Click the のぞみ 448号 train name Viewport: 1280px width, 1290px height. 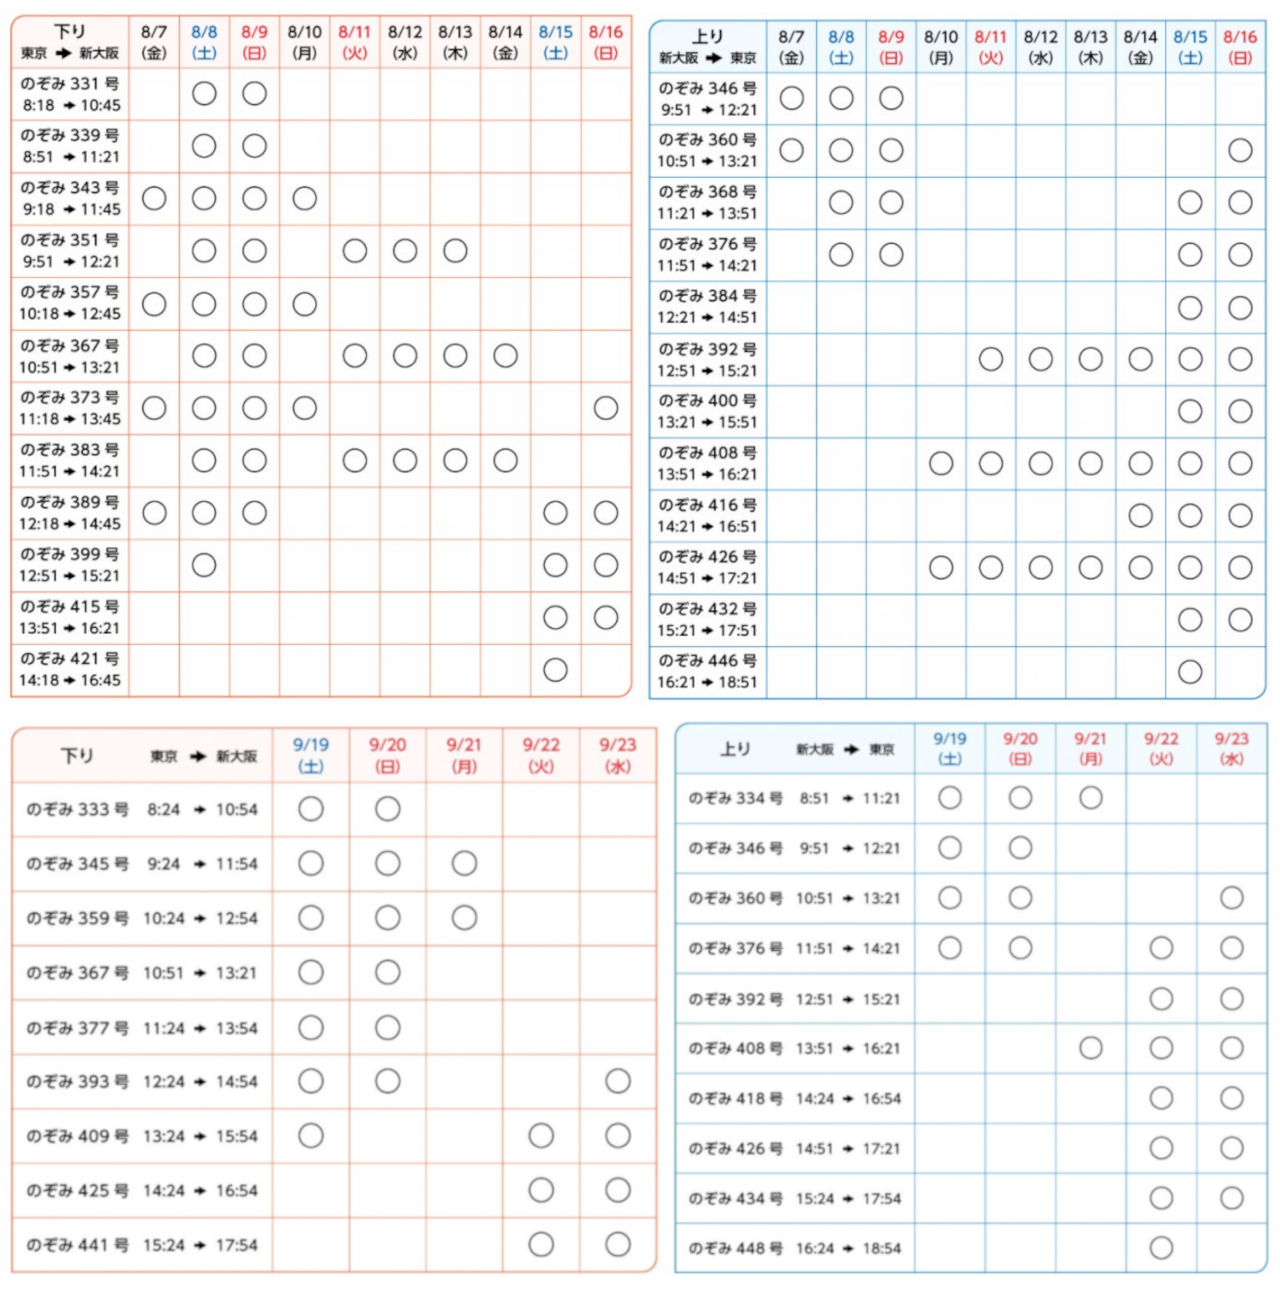pyautogui.click(x=735, y=1248)
